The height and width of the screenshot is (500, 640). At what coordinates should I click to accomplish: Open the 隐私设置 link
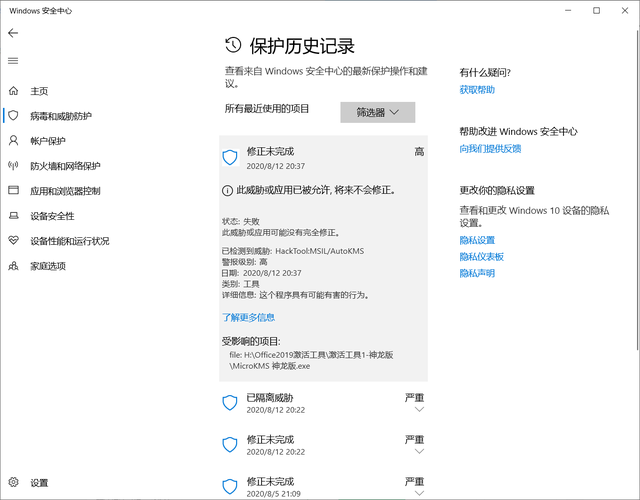(477, 240)
